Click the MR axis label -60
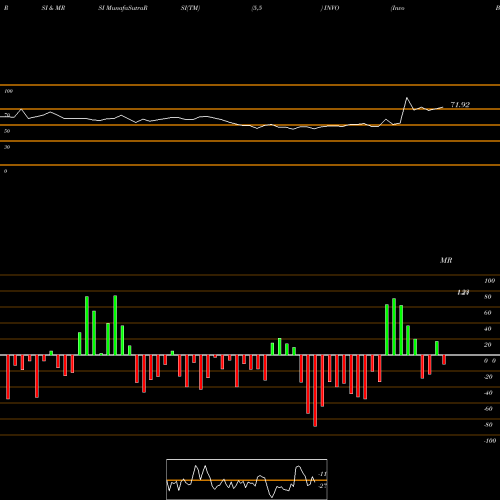 (x=488, y=409)
